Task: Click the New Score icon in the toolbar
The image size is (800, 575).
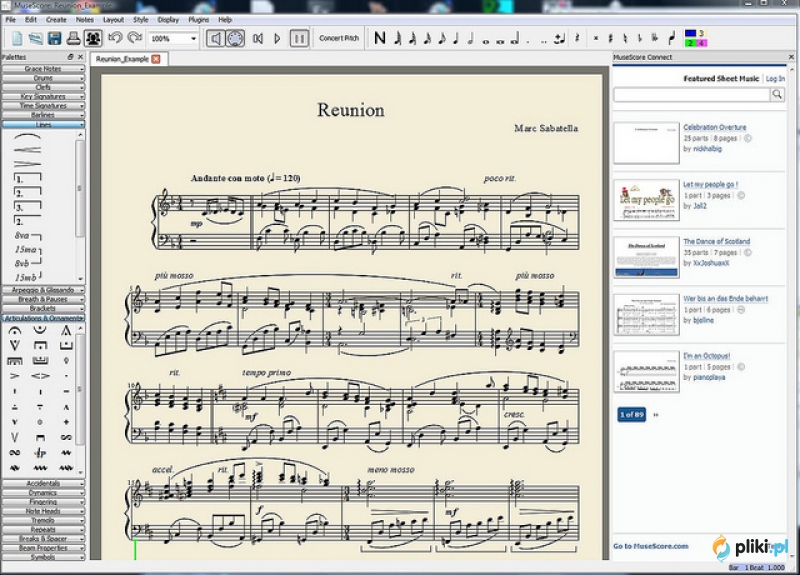Action: tap(17, 38)
